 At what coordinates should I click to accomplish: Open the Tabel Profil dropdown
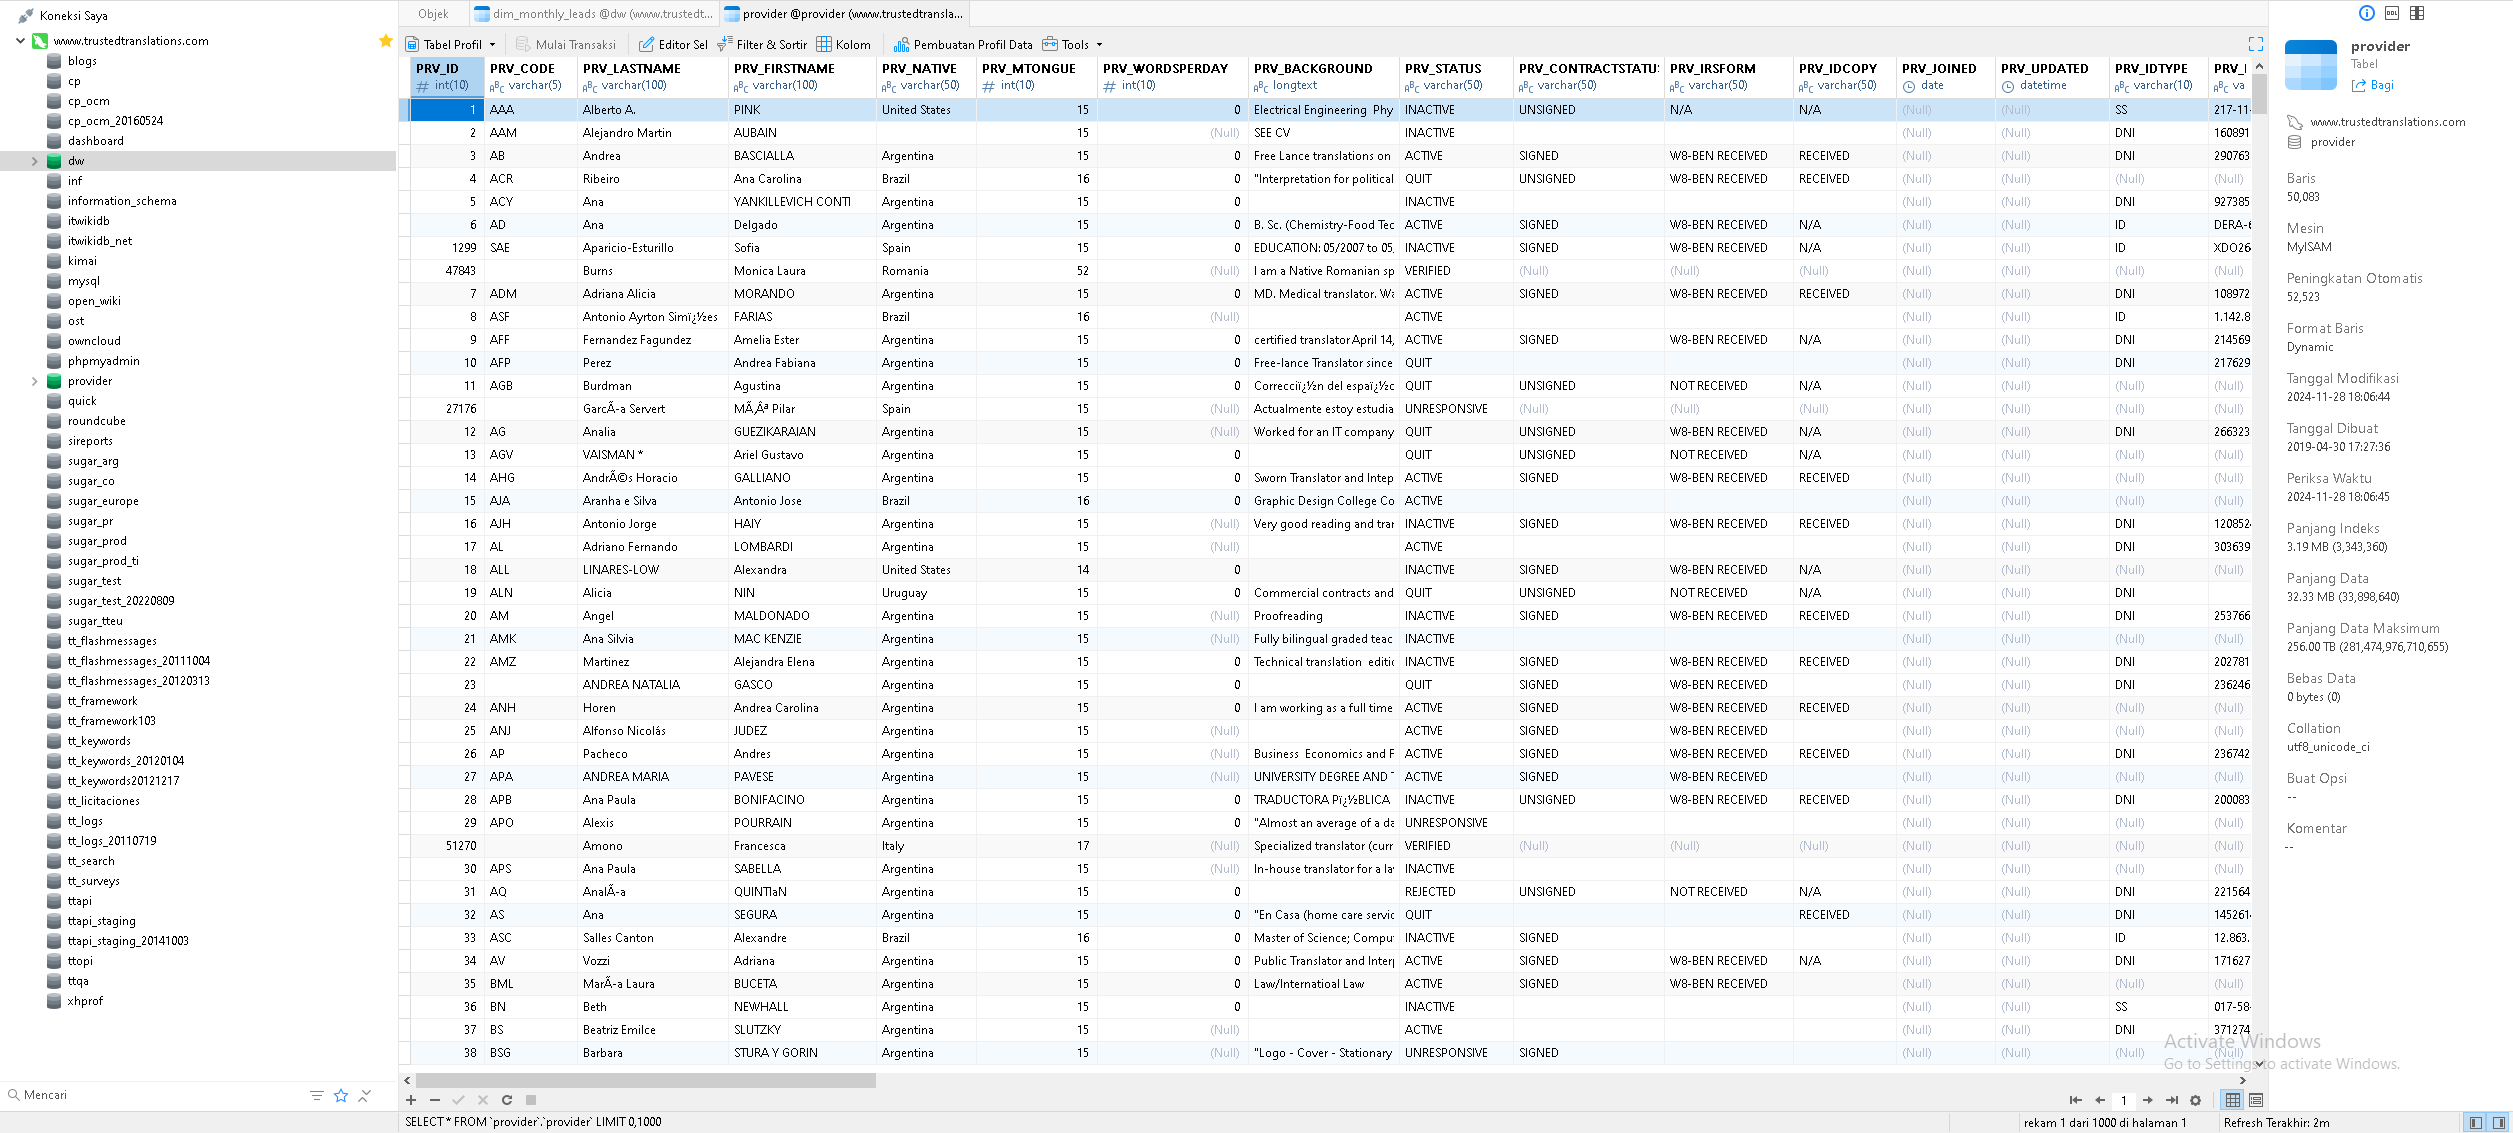click(451, 45)
